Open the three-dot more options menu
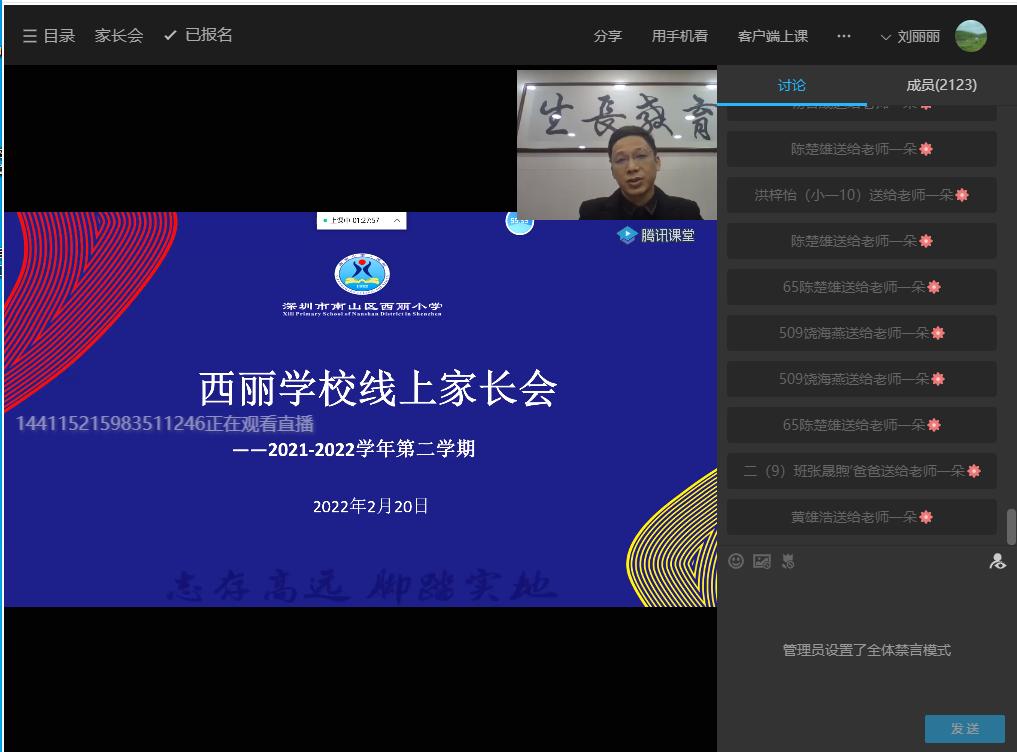The image size is (1017, 752). tap(843, 36)
